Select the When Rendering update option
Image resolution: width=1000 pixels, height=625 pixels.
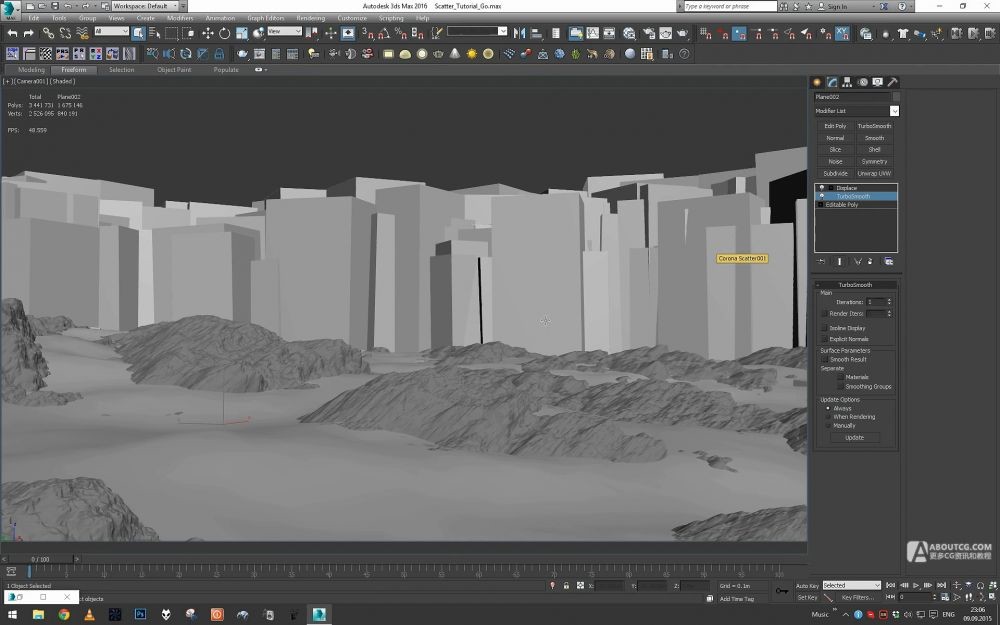click(x=827, y=417)
